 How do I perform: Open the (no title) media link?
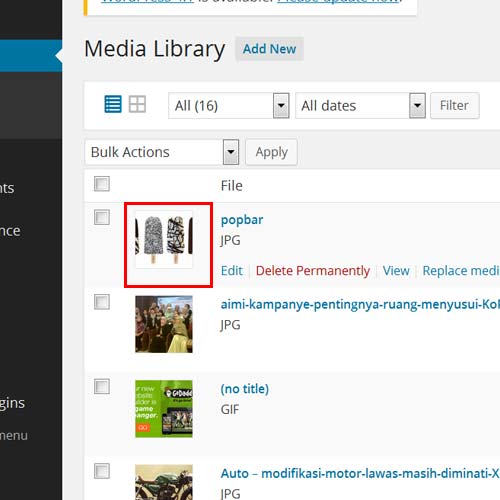pyautogui.click(x=245, y=389)
